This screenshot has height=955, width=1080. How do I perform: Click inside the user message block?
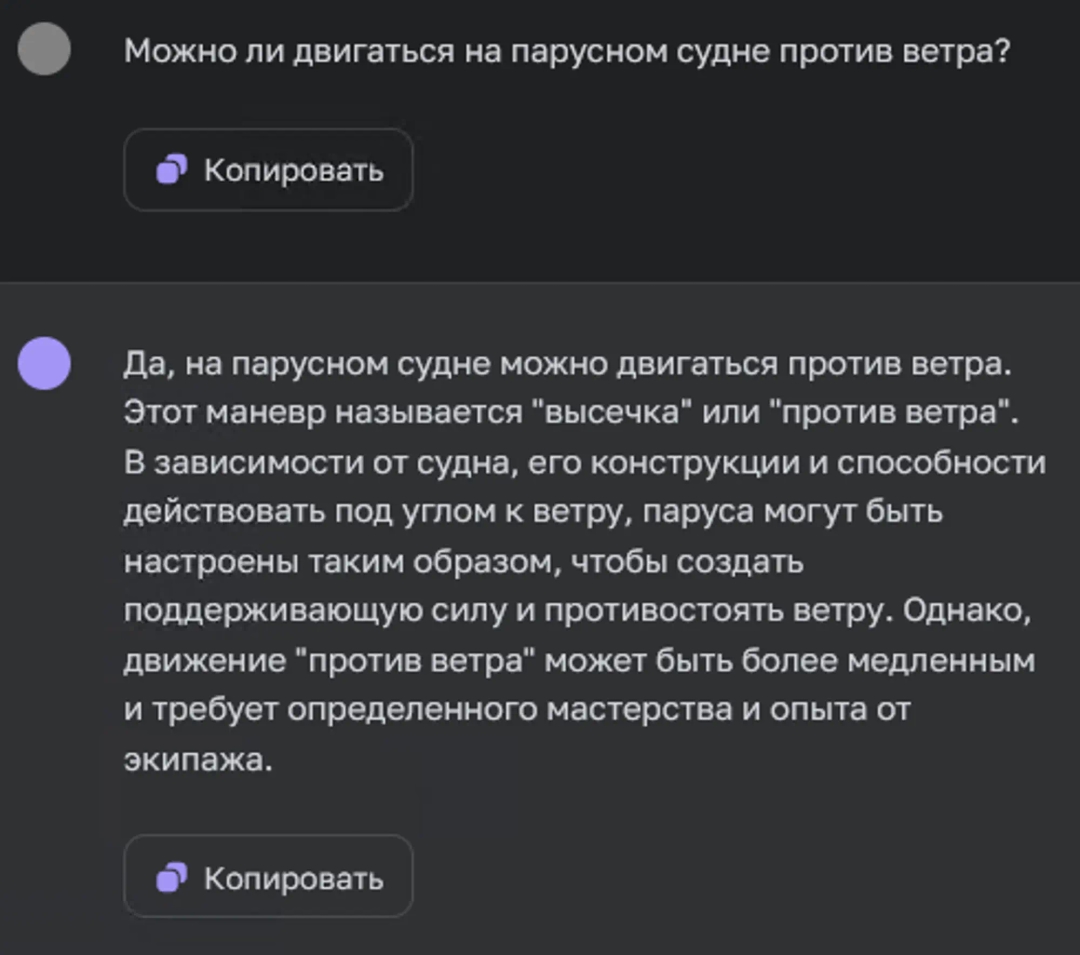click(x=540, y=110)
